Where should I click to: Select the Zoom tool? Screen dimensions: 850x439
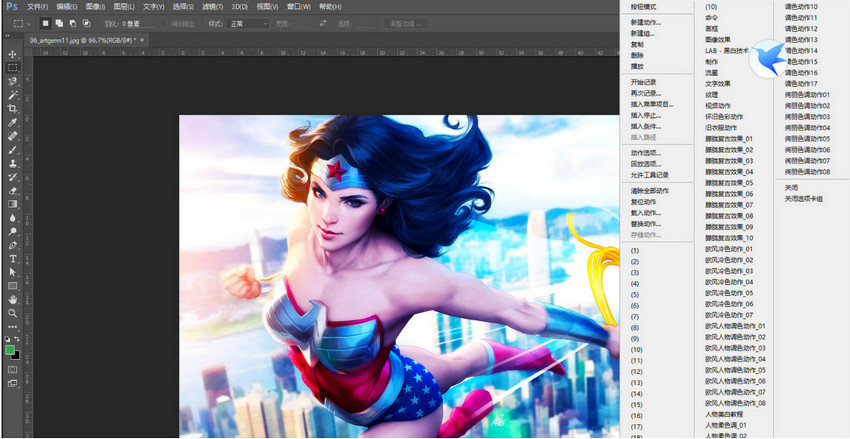12,313
